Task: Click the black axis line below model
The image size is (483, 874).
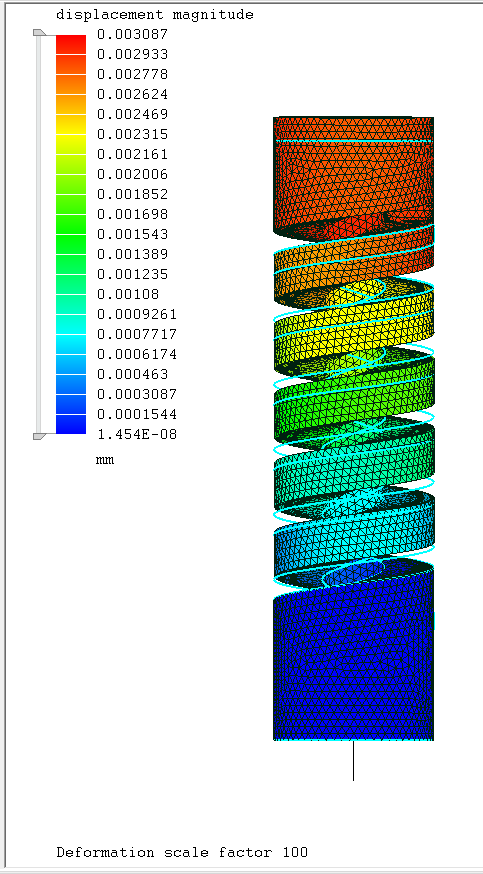Action: (x=353, y=760)
